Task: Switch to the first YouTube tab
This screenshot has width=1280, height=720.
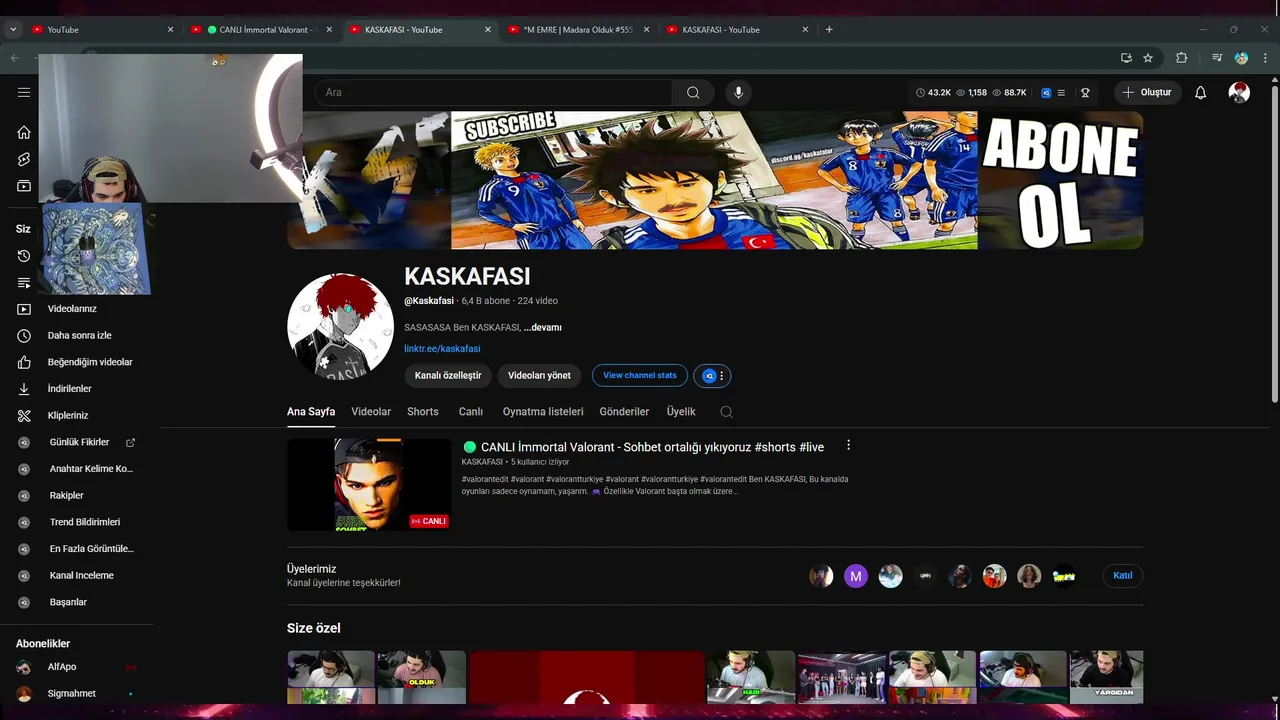Action: (x=100, y=29)
